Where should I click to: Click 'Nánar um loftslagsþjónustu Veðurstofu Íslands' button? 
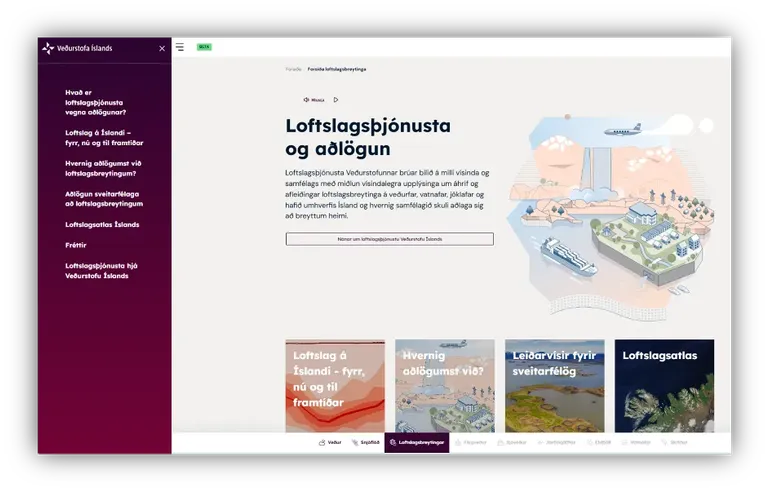[389, 239]
